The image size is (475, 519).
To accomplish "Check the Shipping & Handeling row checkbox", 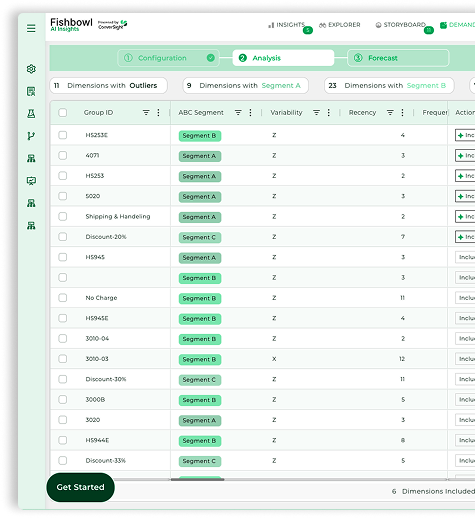I will pos(62,216).
